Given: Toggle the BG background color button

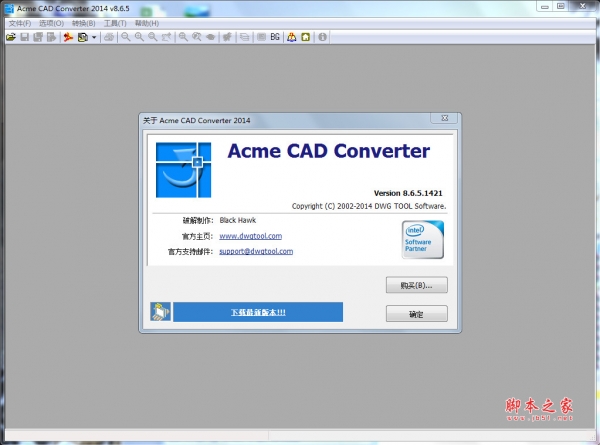Looking at the screenshot, I should [275, 37].
